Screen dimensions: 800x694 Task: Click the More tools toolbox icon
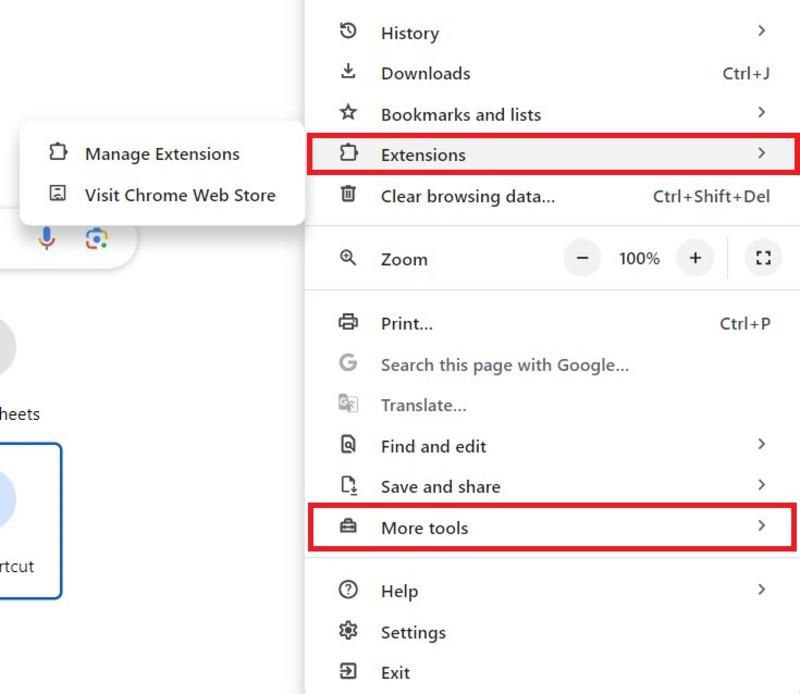click(348, 526)
